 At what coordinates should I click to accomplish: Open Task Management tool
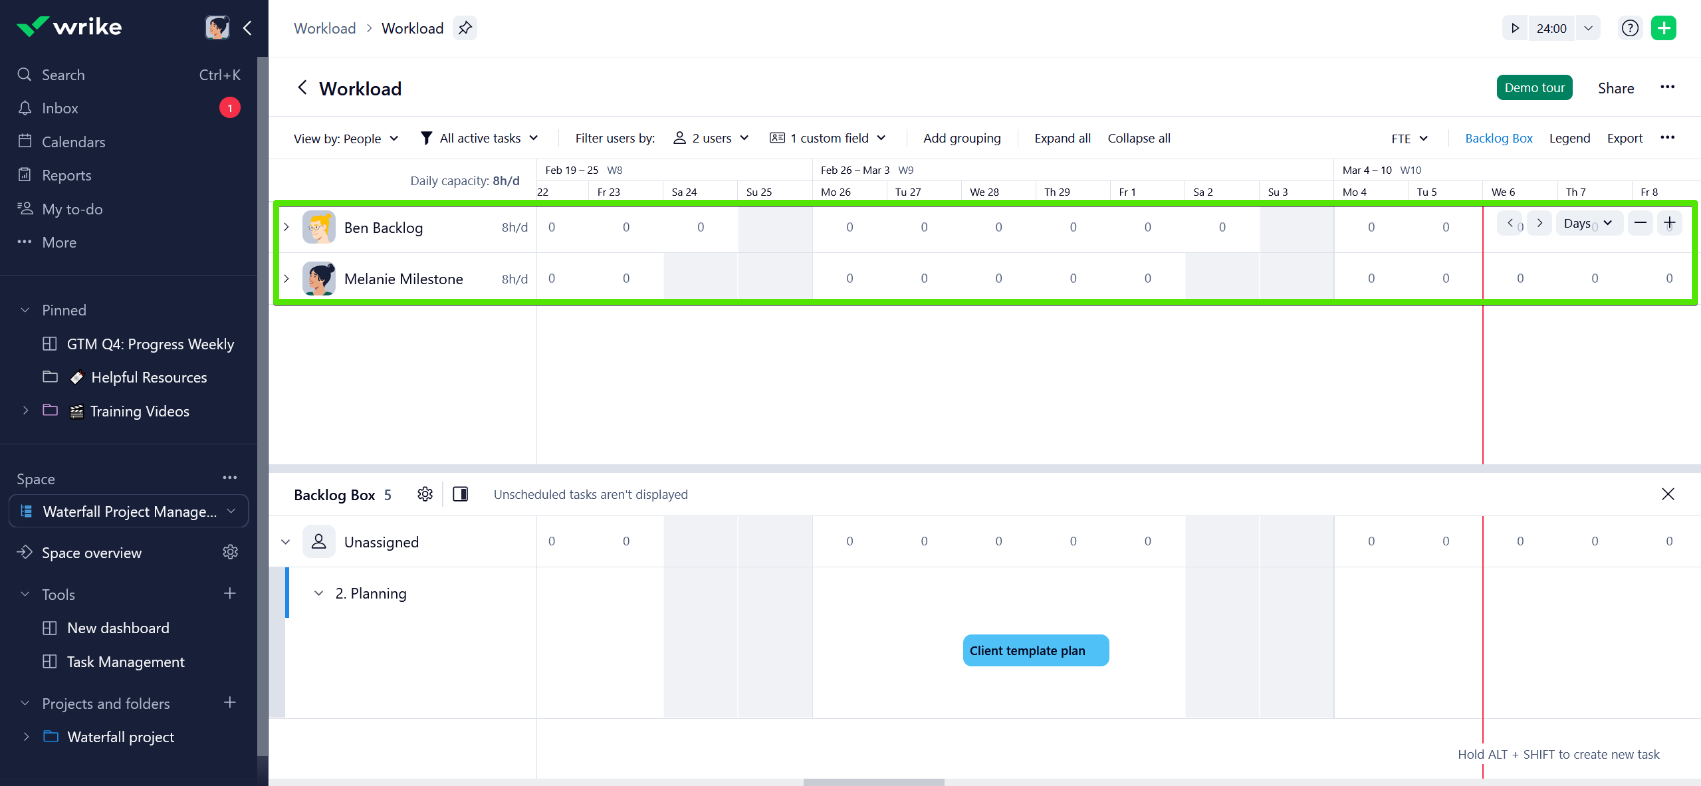(125, 662)
